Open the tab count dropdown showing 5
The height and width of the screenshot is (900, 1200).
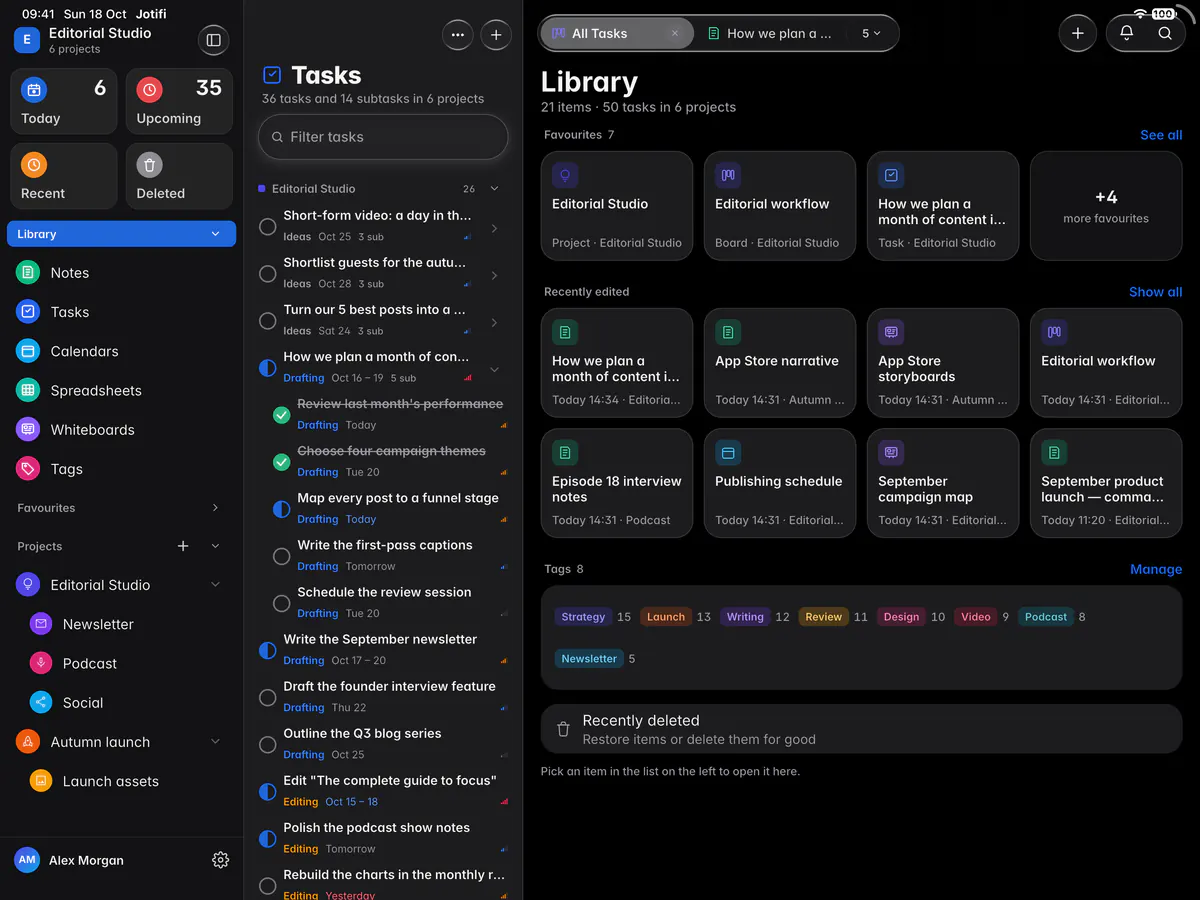pyautogui.click(x=872, y=33)
